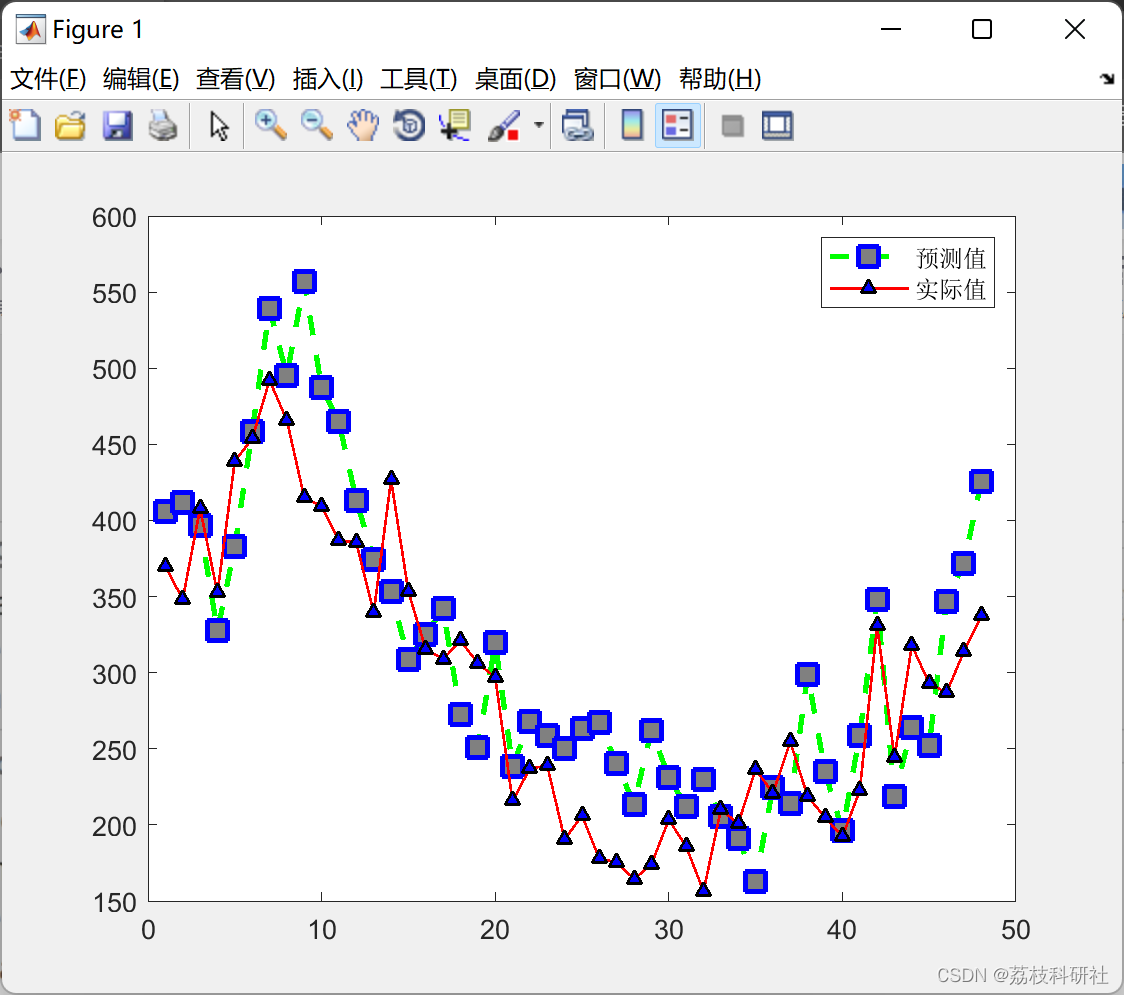Open the 文件(F) menu
Viewport: 1124px width, 995px height.
tap(48, 79)
